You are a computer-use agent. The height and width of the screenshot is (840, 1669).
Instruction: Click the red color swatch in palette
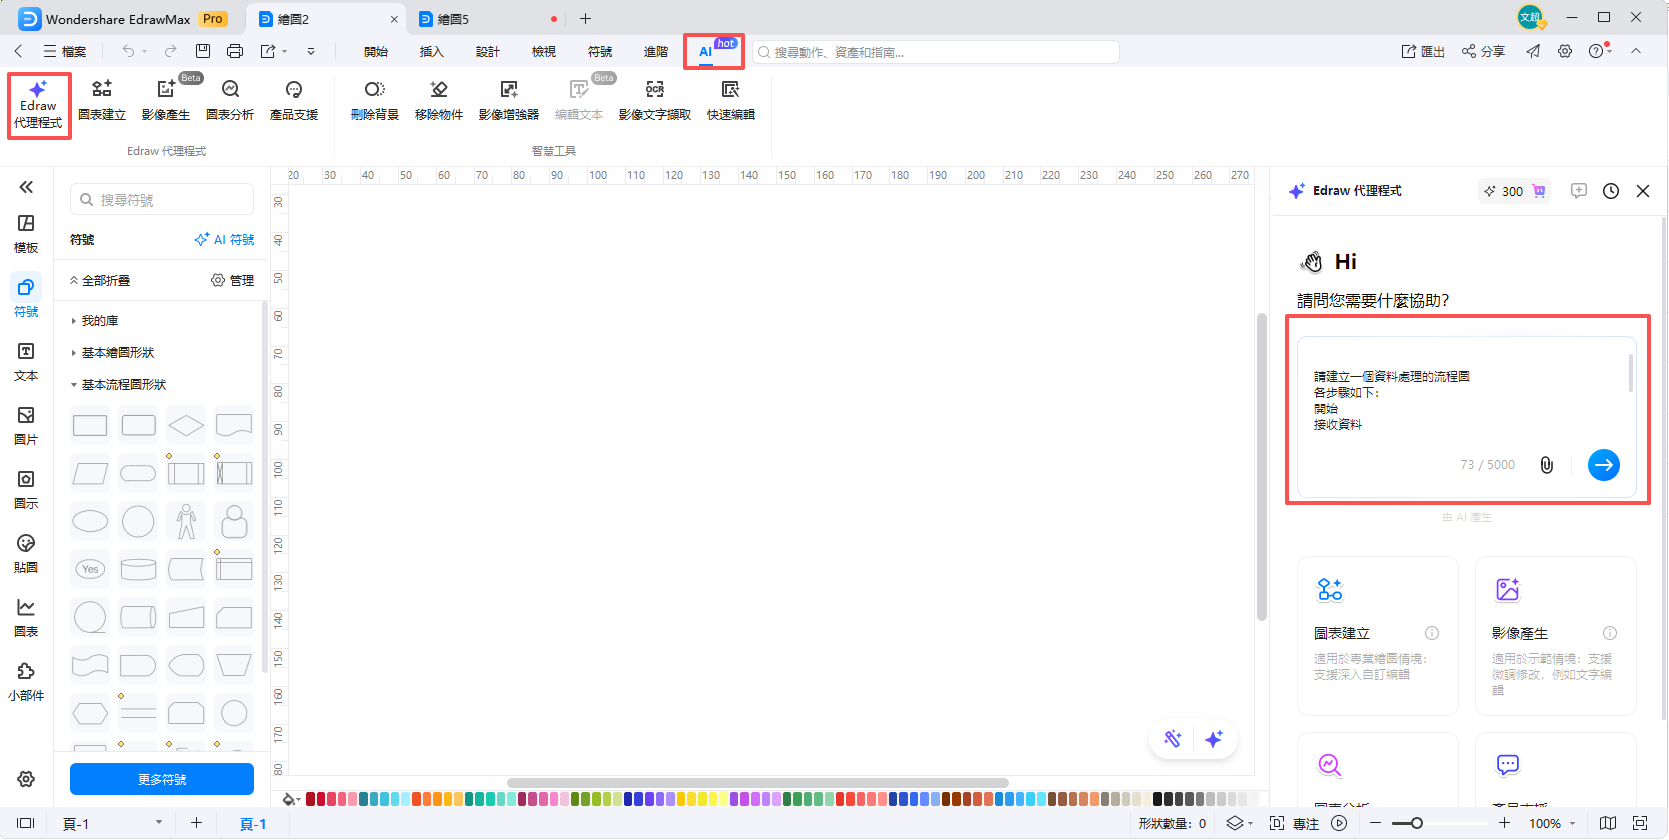[x=311, y=799]
